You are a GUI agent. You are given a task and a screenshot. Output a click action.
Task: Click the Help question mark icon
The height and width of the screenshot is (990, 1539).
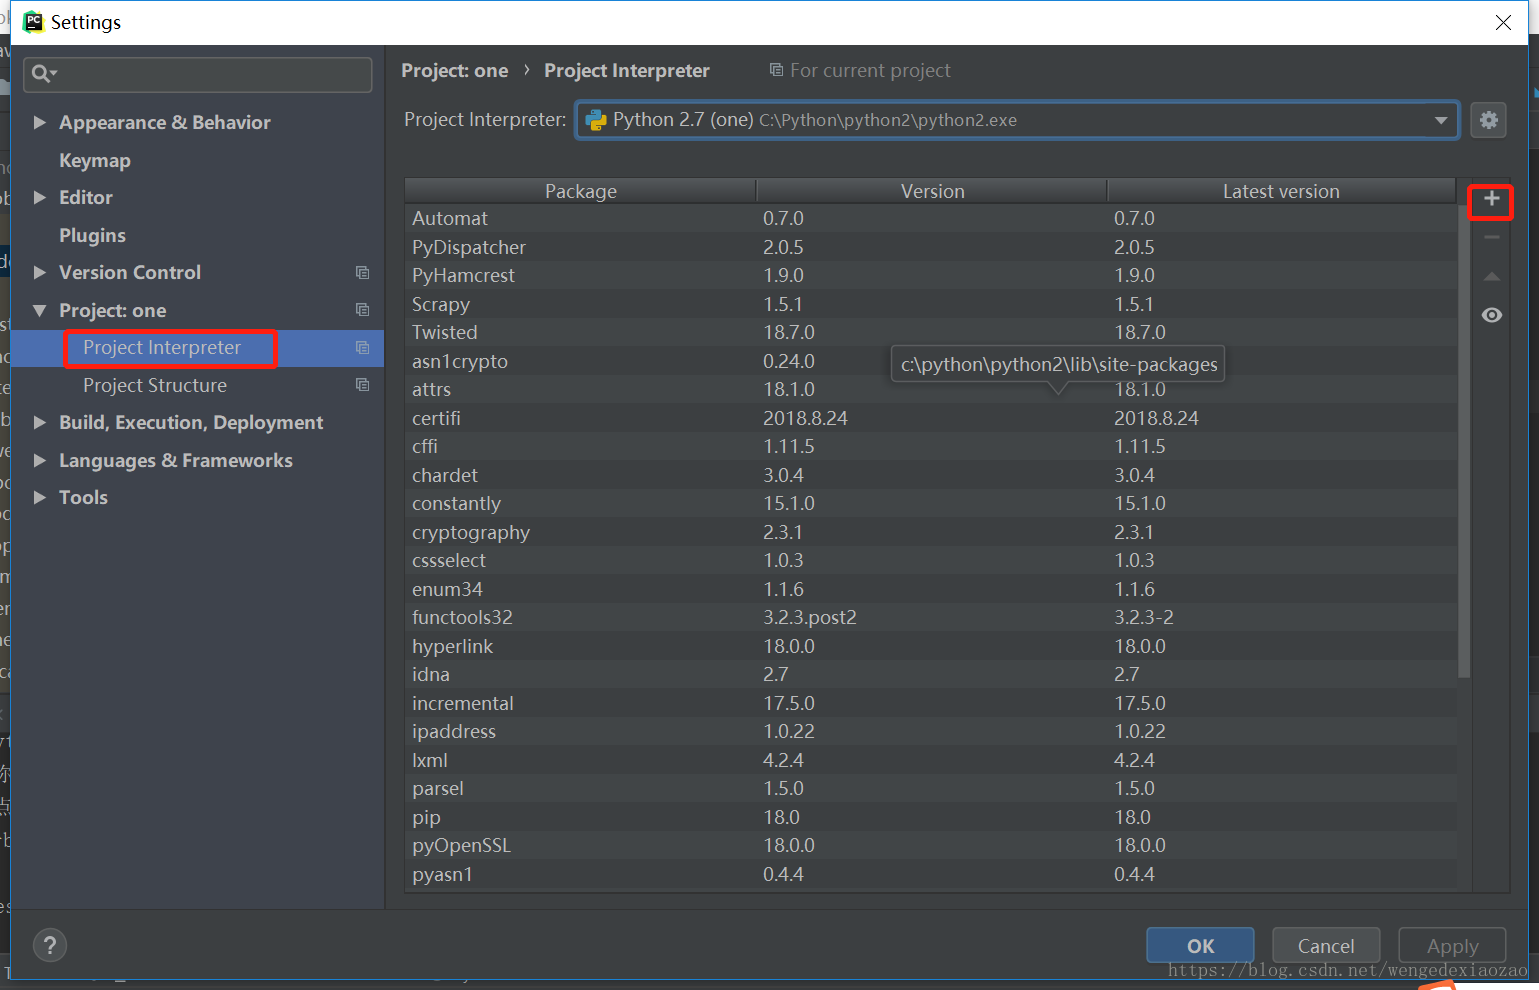click(x=49, y=944)
